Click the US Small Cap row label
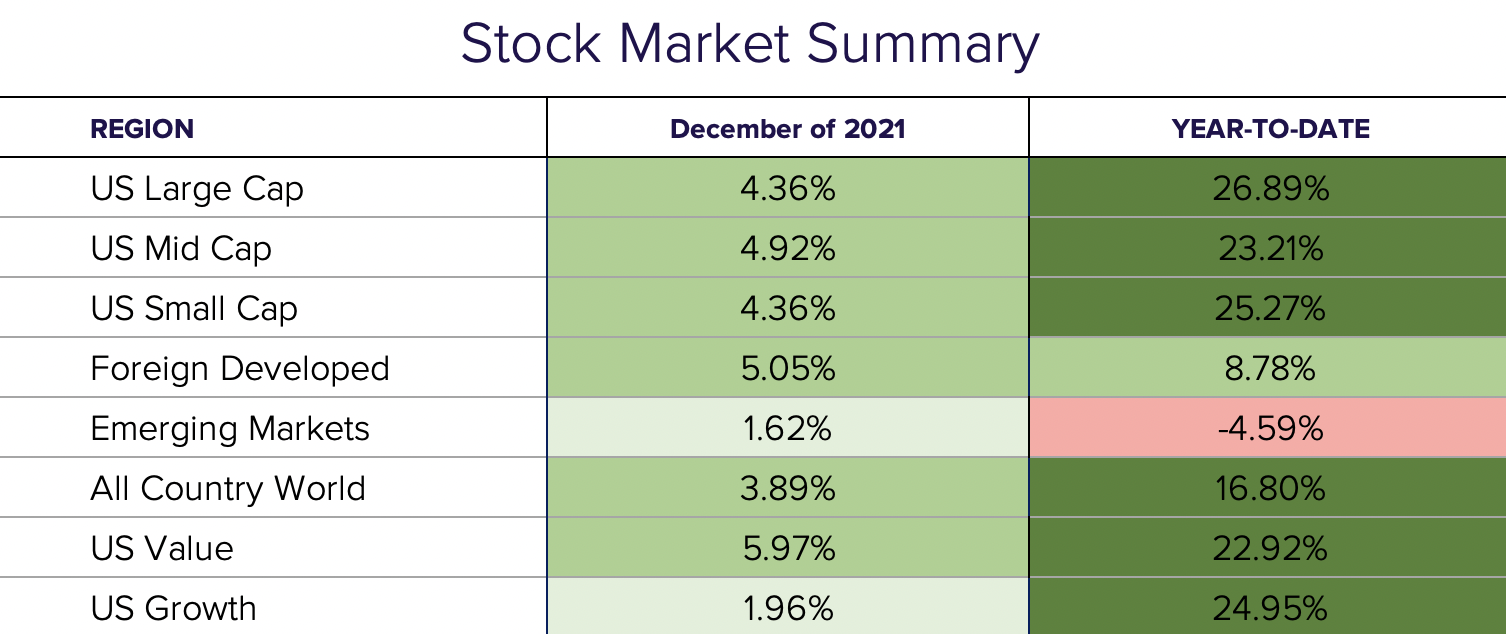 point(194,309)
